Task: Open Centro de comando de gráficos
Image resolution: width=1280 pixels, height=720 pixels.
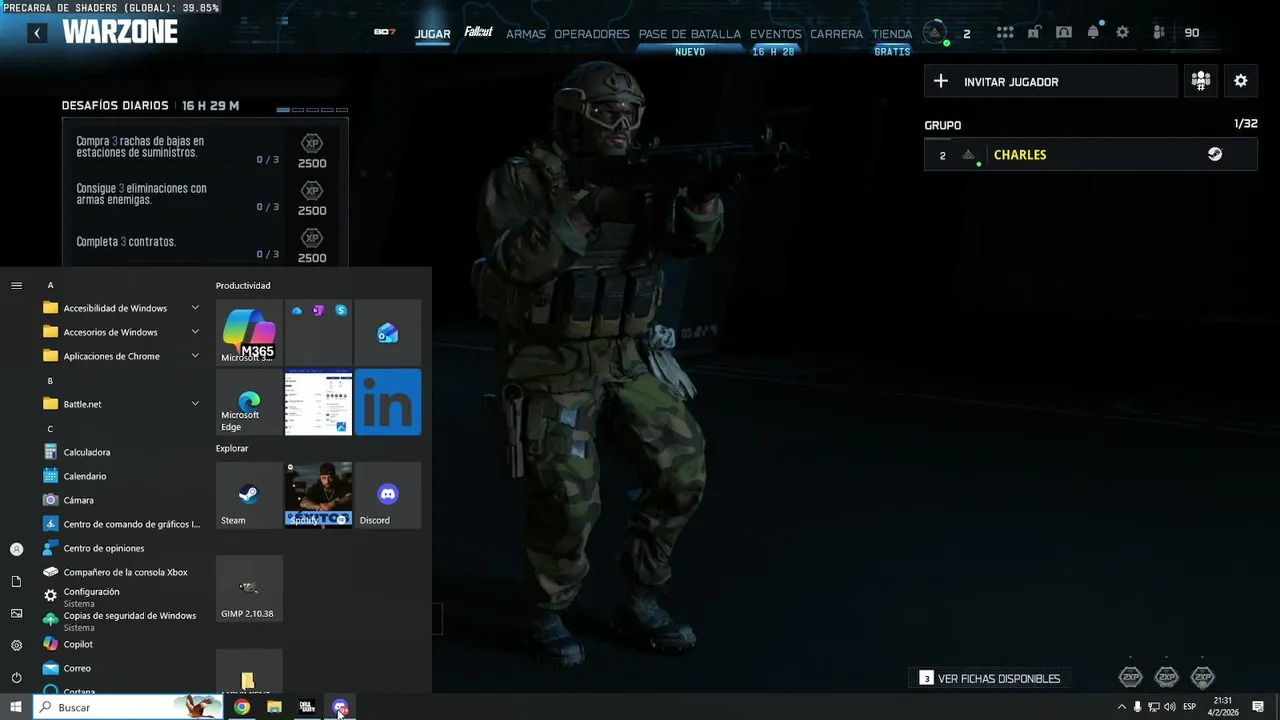Action: tap(122, 524)
